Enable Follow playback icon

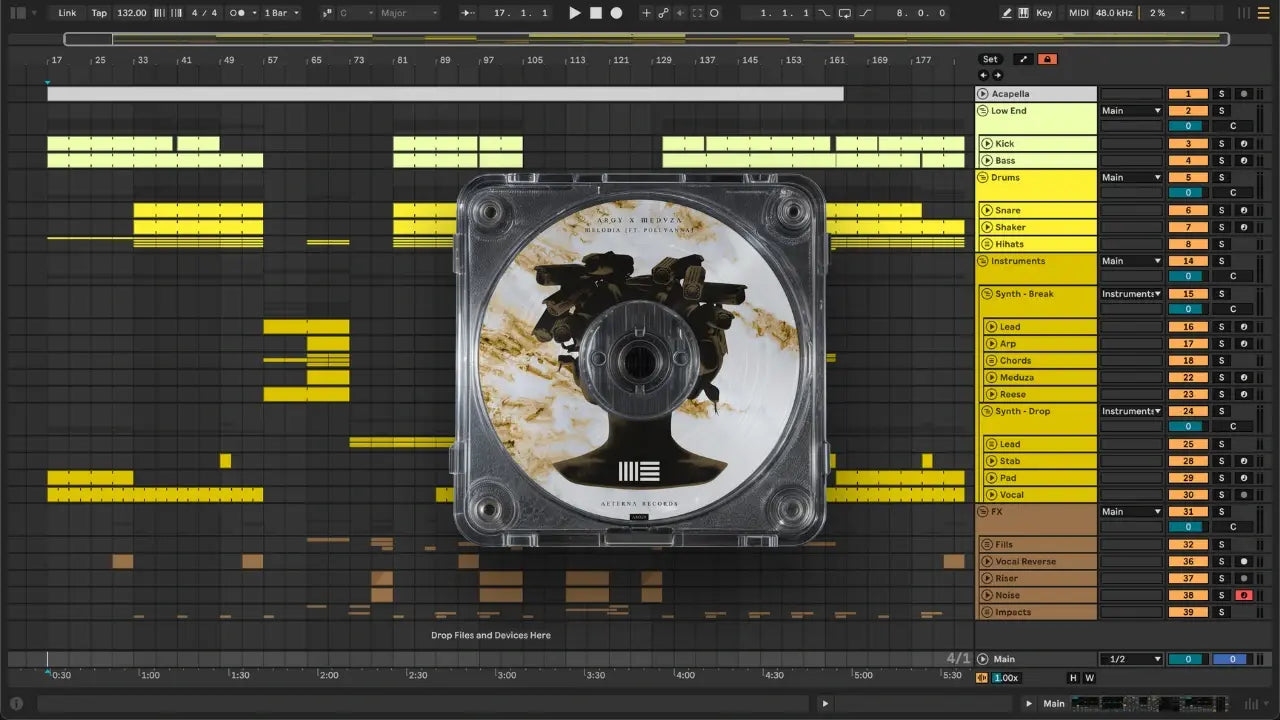point(469,13)
